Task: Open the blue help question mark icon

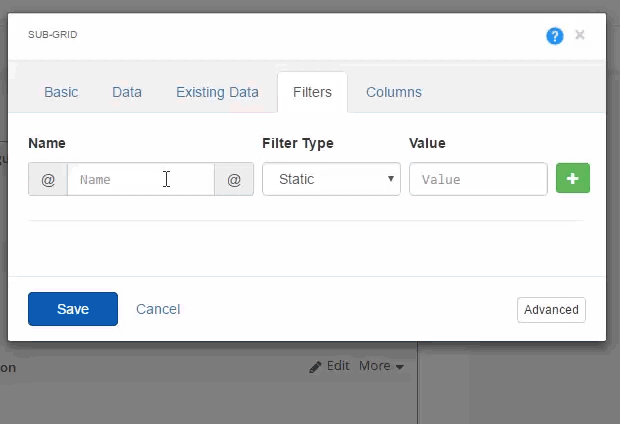Action: [554, 36]
